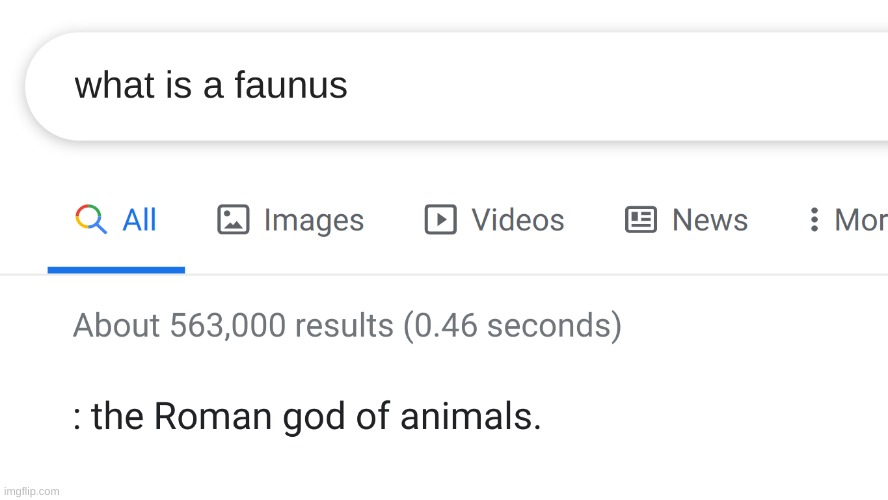This screenshot has height=500, width=888.
Task: Click the newspaper icon beside News
Action: tap(641, 220)
